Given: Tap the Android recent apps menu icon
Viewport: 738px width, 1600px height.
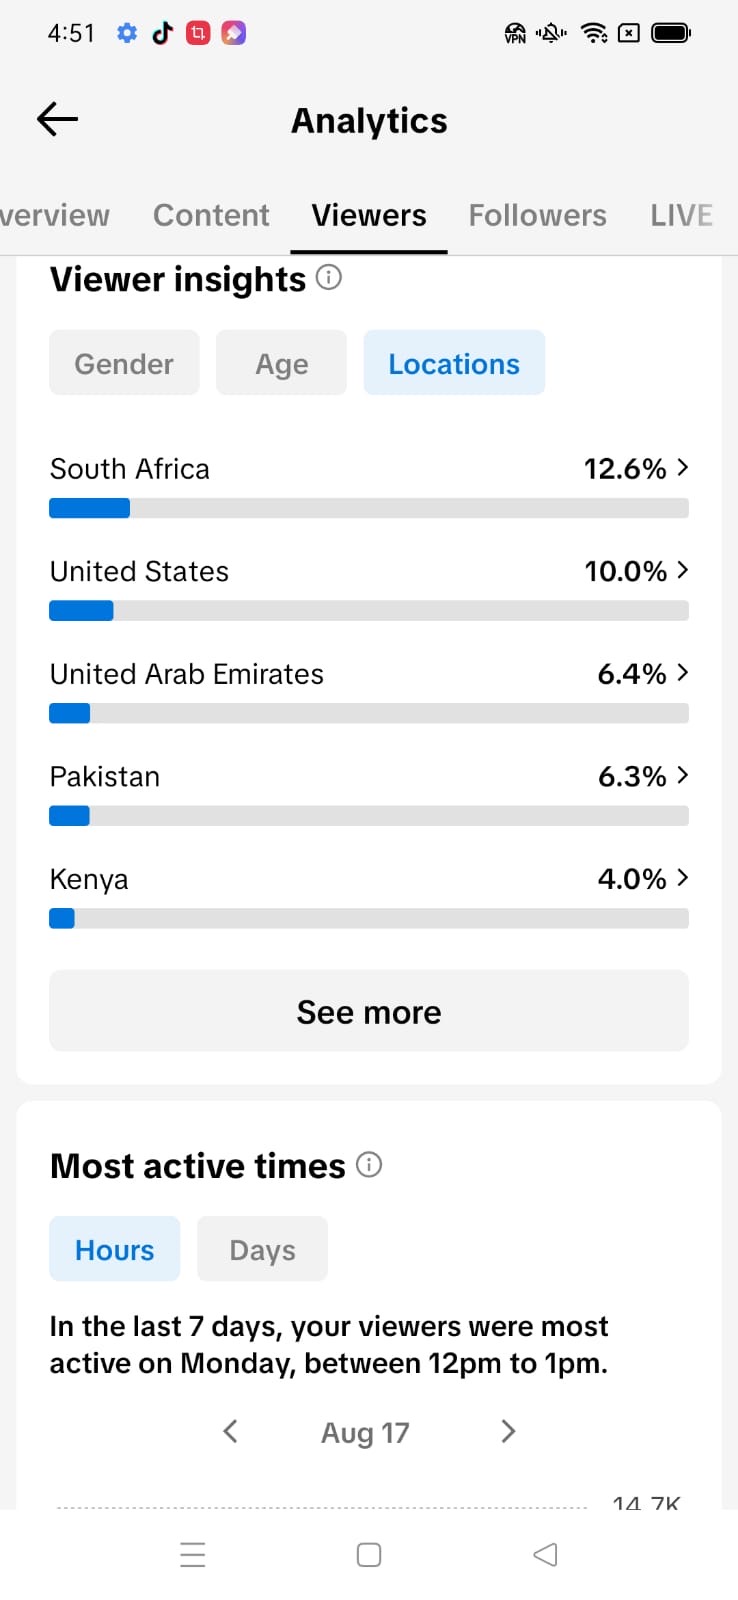Looking at the screenshot, I should [193, 1554].
